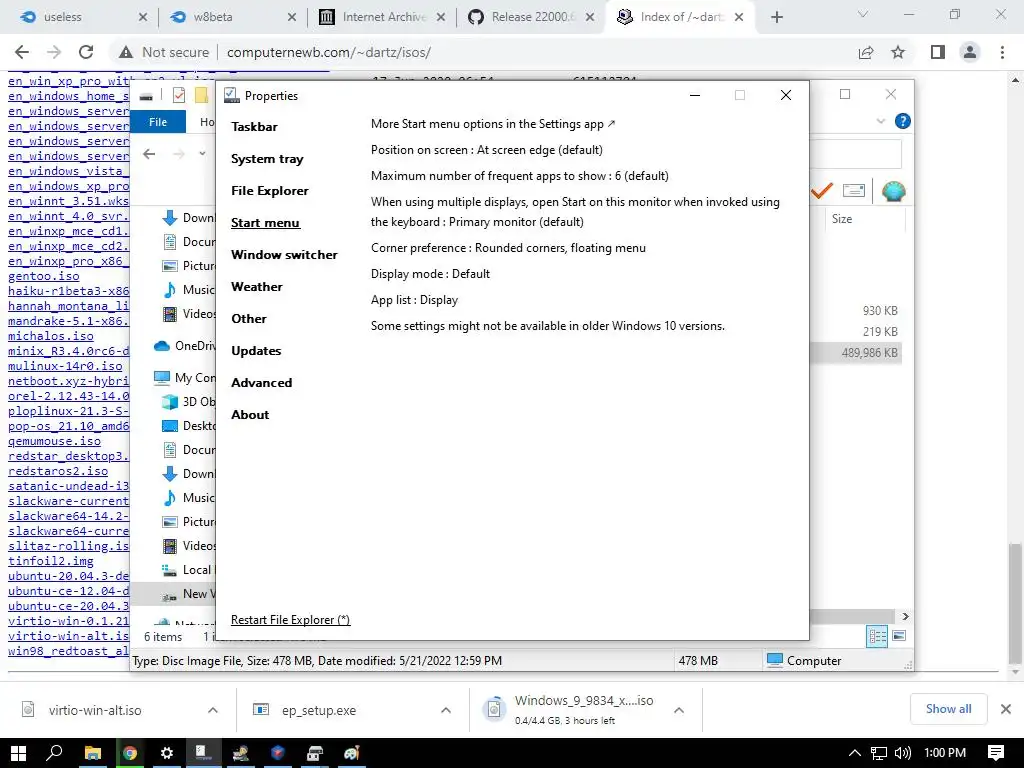Bookmark this page with the star
The height and width of the screenshot is (768, 1024).
tap(899, 52)
